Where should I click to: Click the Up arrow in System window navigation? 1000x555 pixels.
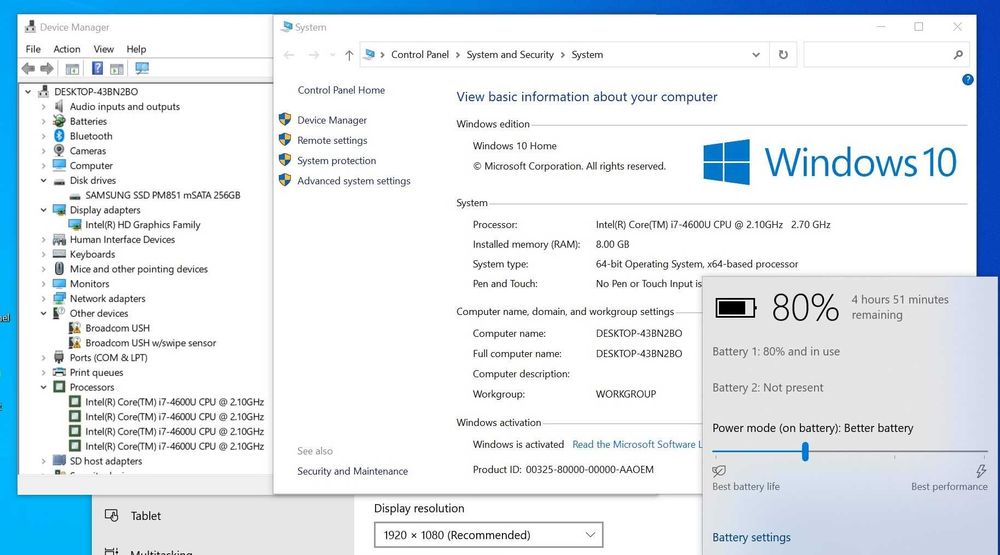[349, 55]
